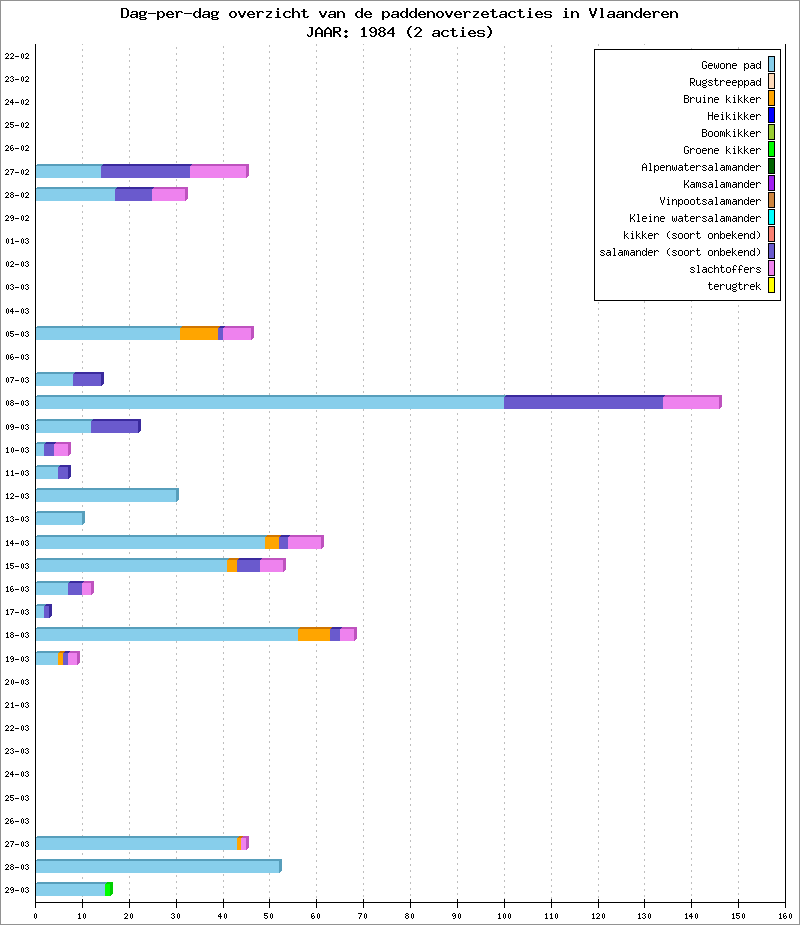This screenshot has width=800, height=925.
Task: Click the 100 tick label on the x-axis
Action: click(x=504, y=915)
